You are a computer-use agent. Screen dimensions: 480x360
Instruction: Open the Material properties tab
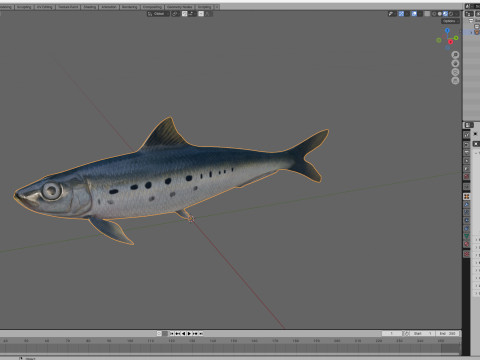[467, 244]
